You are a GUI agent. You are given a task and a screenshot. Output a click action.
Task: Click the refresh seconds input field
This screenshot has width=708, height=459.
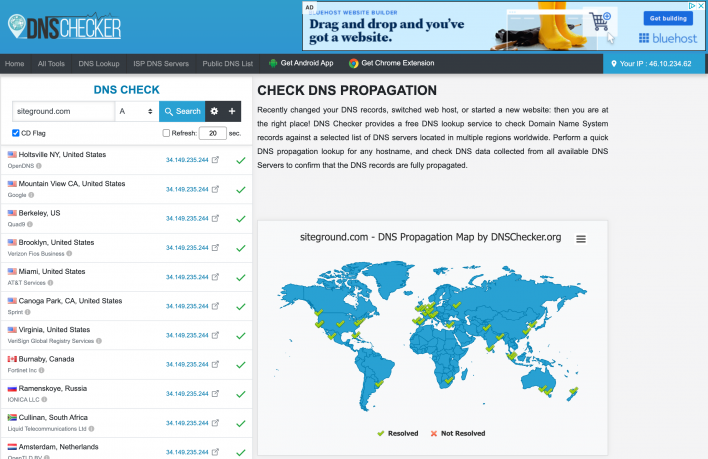pyautogui.click(x=213, y=133)
